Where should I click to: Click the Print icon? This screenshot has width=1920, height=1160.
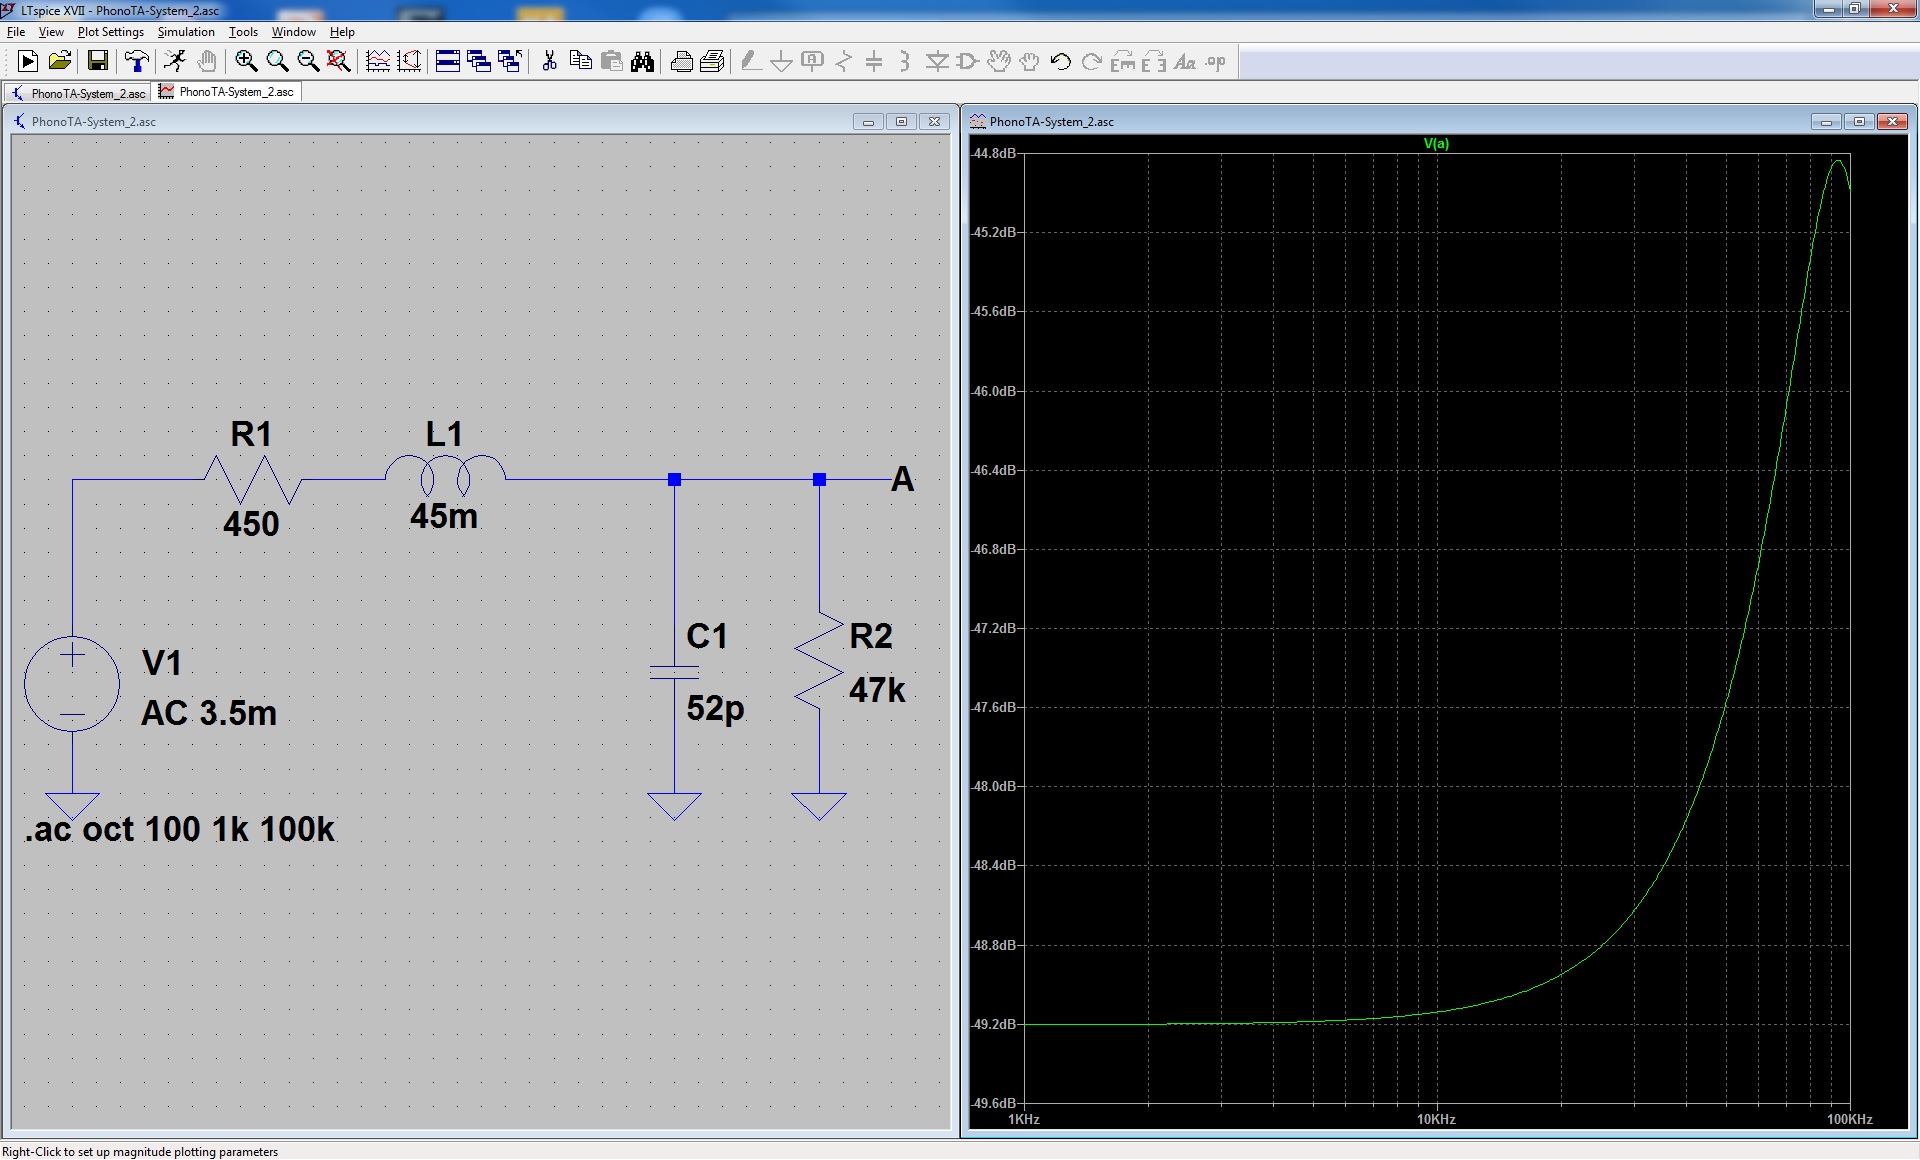pos(681,62)
